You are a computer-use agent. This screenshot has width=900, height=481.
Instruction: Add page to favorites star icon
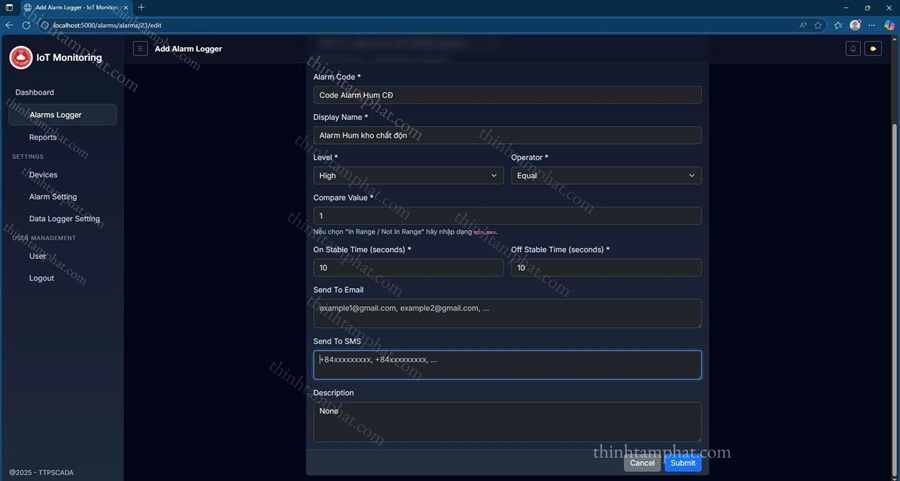[x=818, y=25]
